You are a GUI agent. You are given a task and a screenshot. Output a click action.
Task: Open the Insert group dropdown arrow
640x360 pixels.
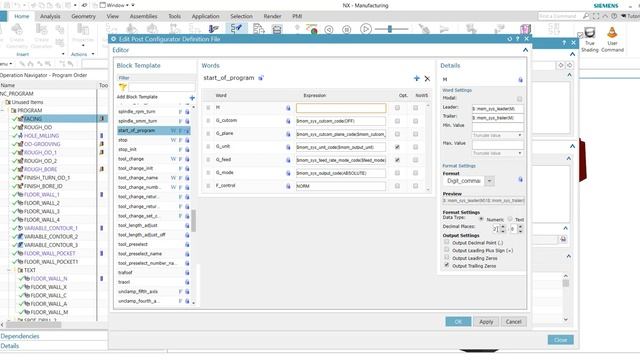(63, 54)
